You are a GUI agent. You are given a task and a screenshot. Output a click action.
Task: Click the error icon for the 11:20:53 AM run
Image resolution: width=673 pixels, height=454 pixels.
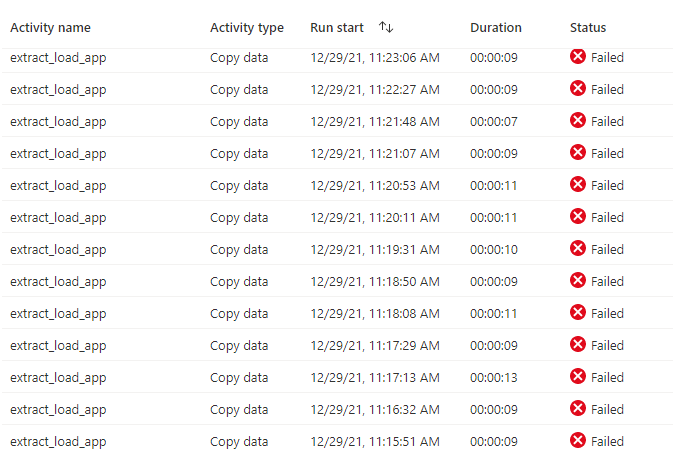click(578, 184)
